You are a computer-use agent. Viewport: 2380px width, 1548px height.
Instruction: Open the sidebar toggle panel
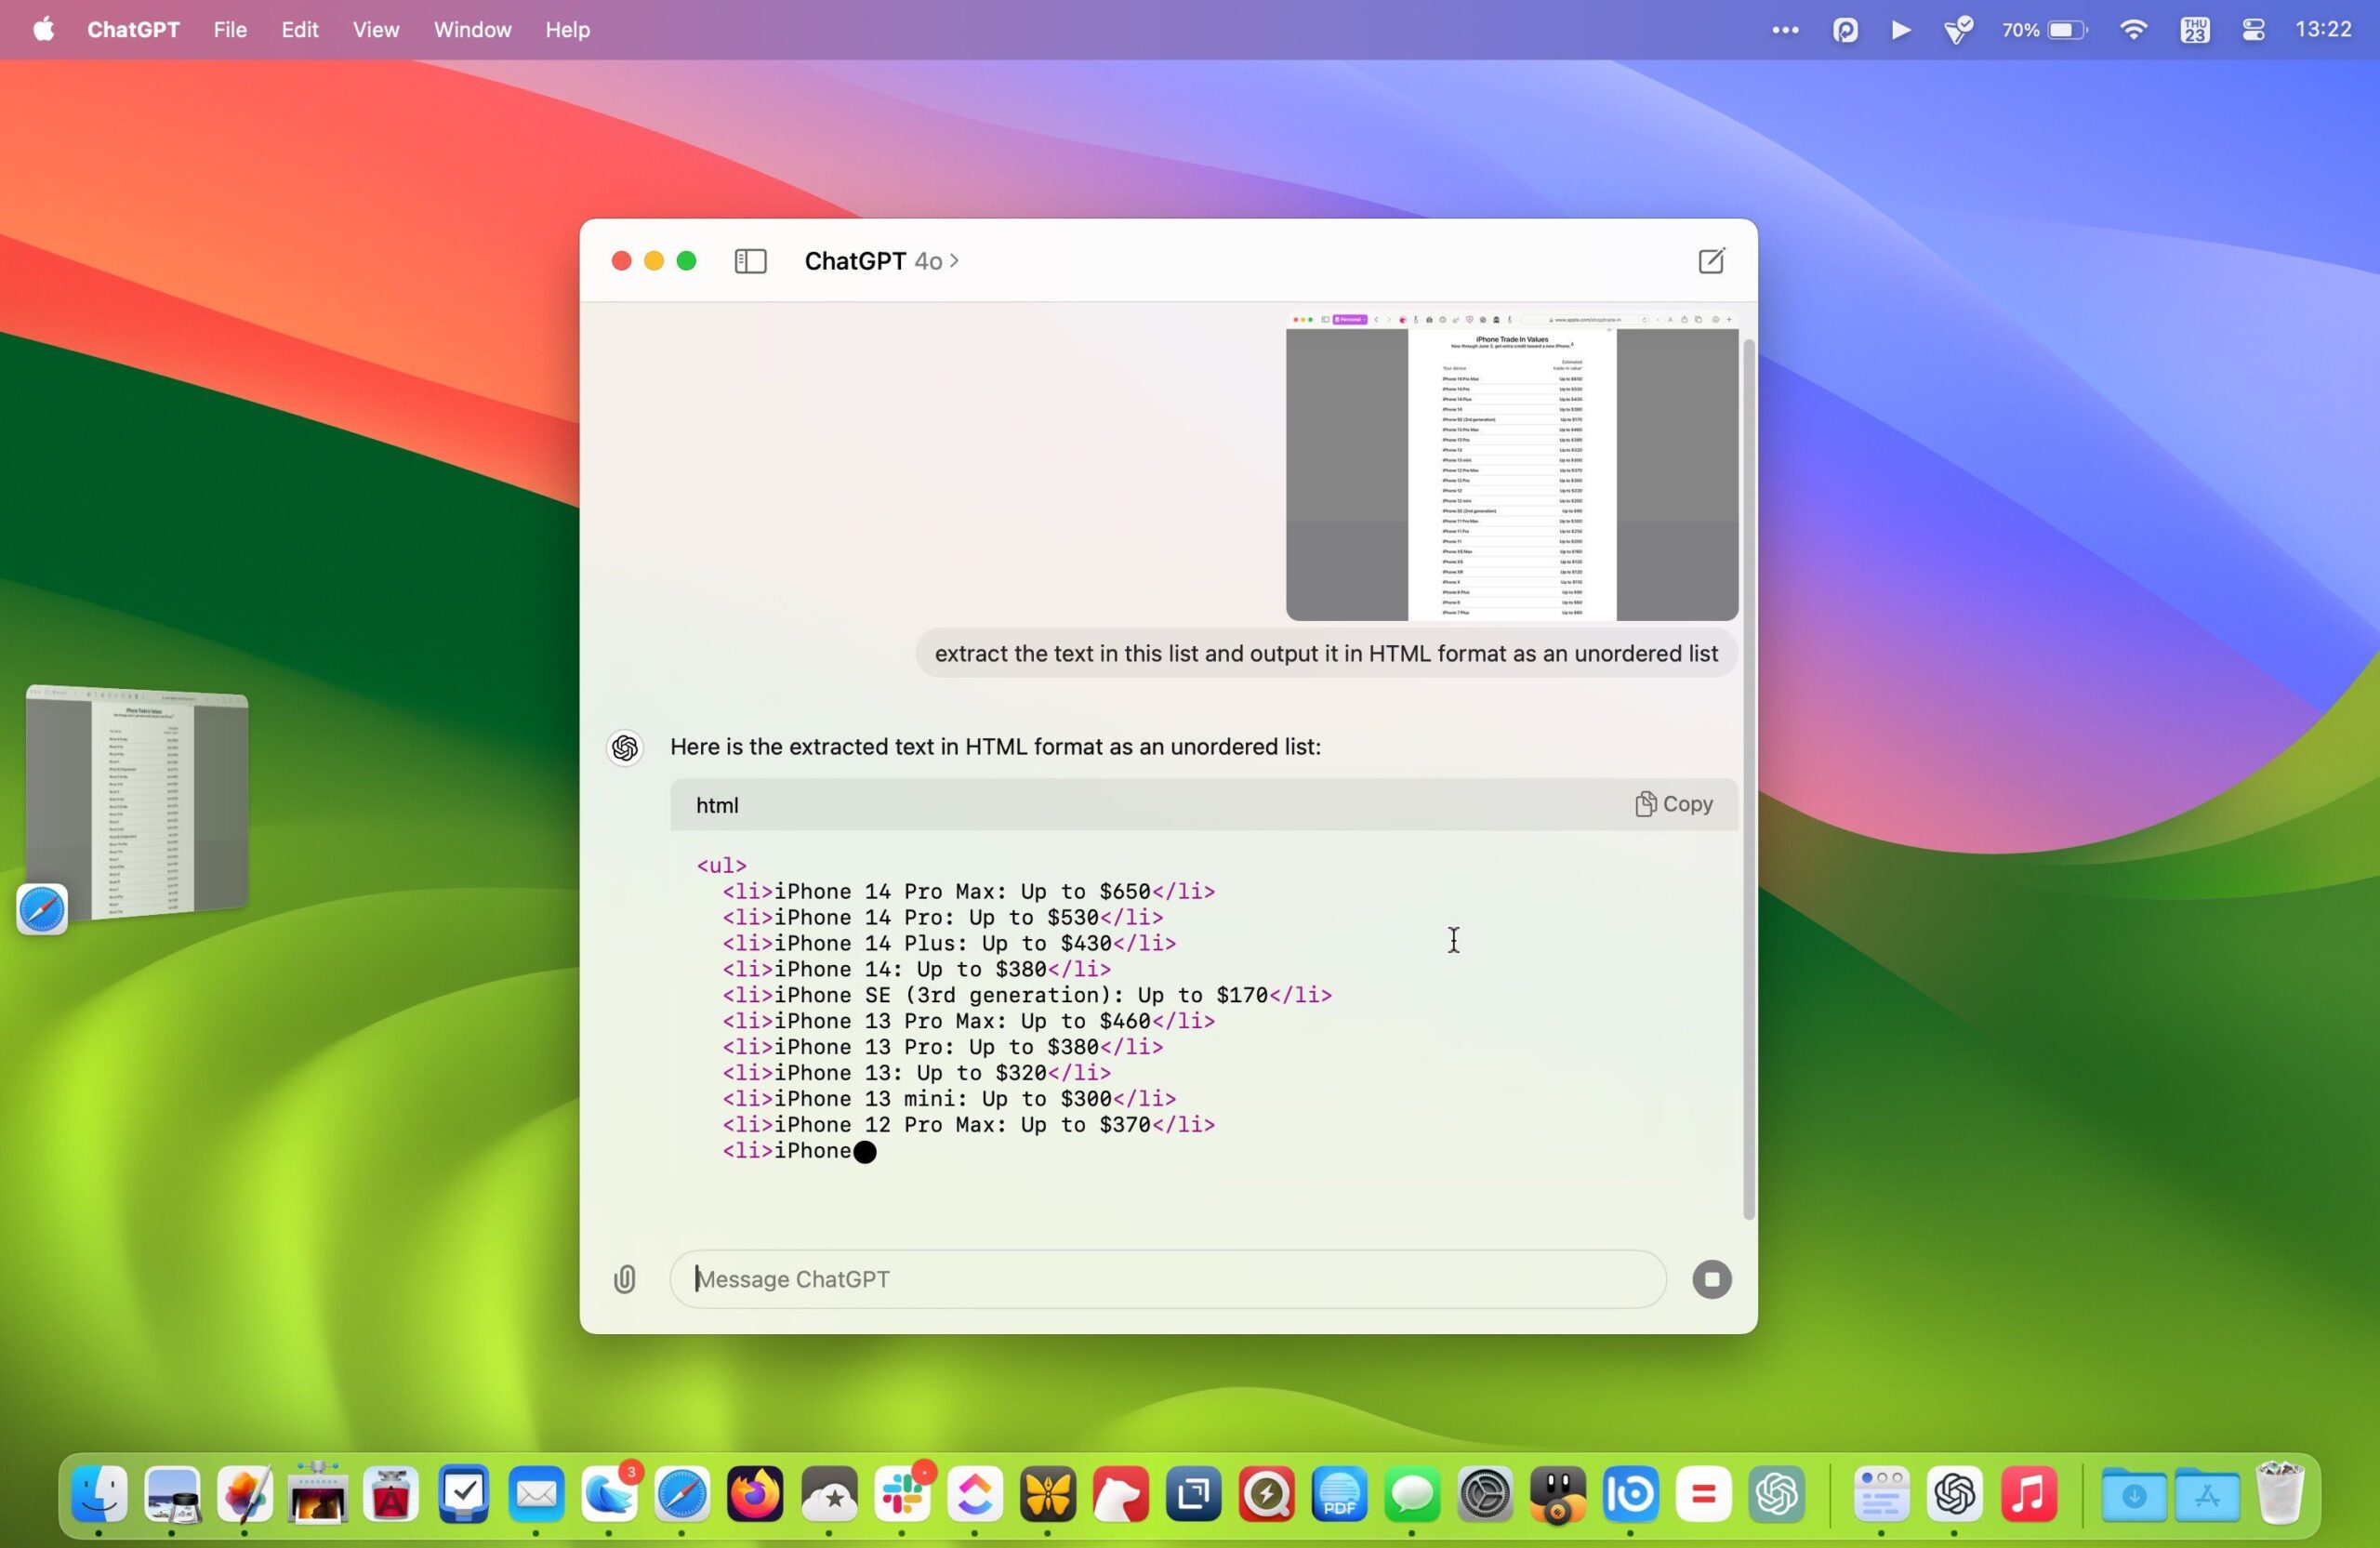749,258
